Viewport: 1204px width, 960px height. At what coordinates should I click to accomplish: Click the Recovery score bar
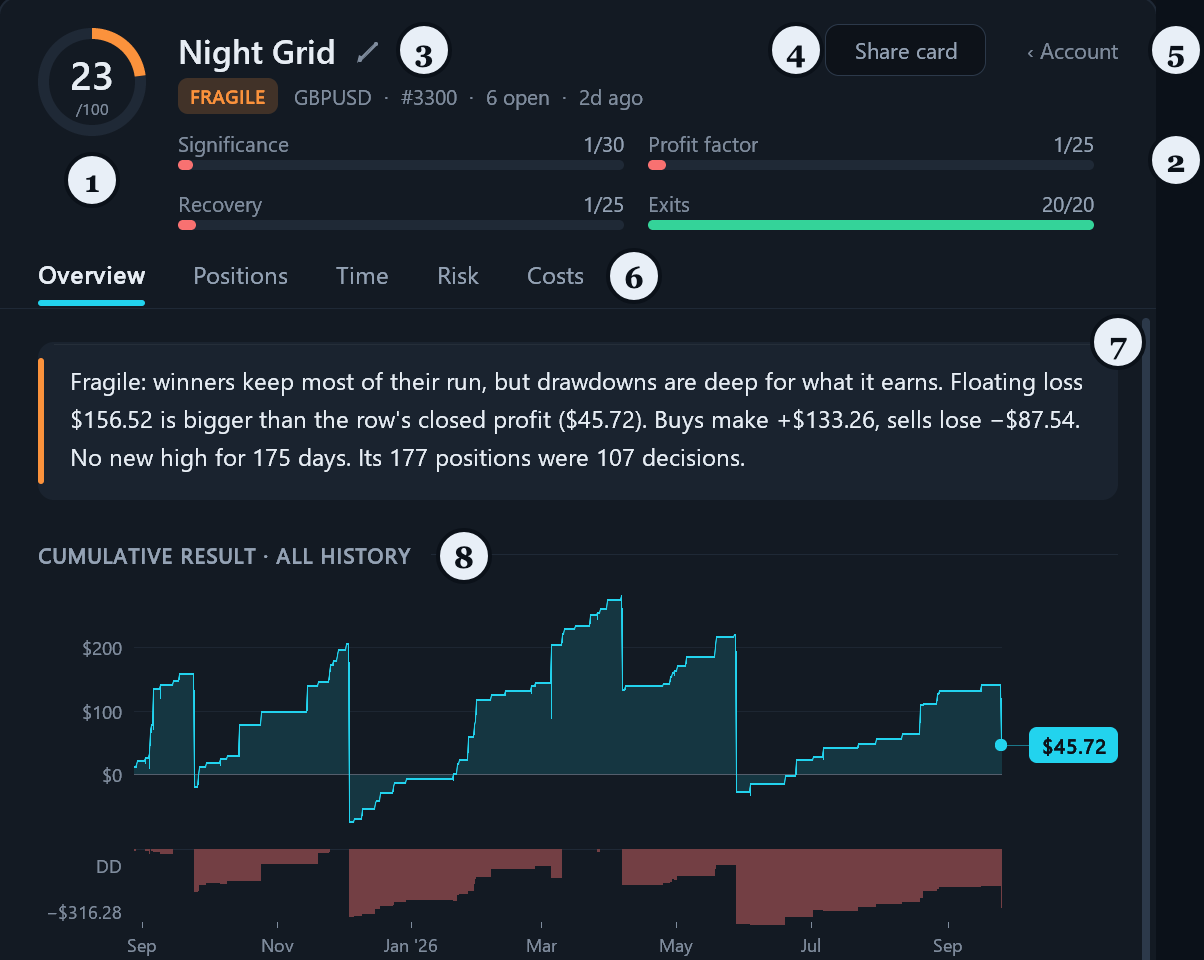pyautogui.click(x=401, y=225)
